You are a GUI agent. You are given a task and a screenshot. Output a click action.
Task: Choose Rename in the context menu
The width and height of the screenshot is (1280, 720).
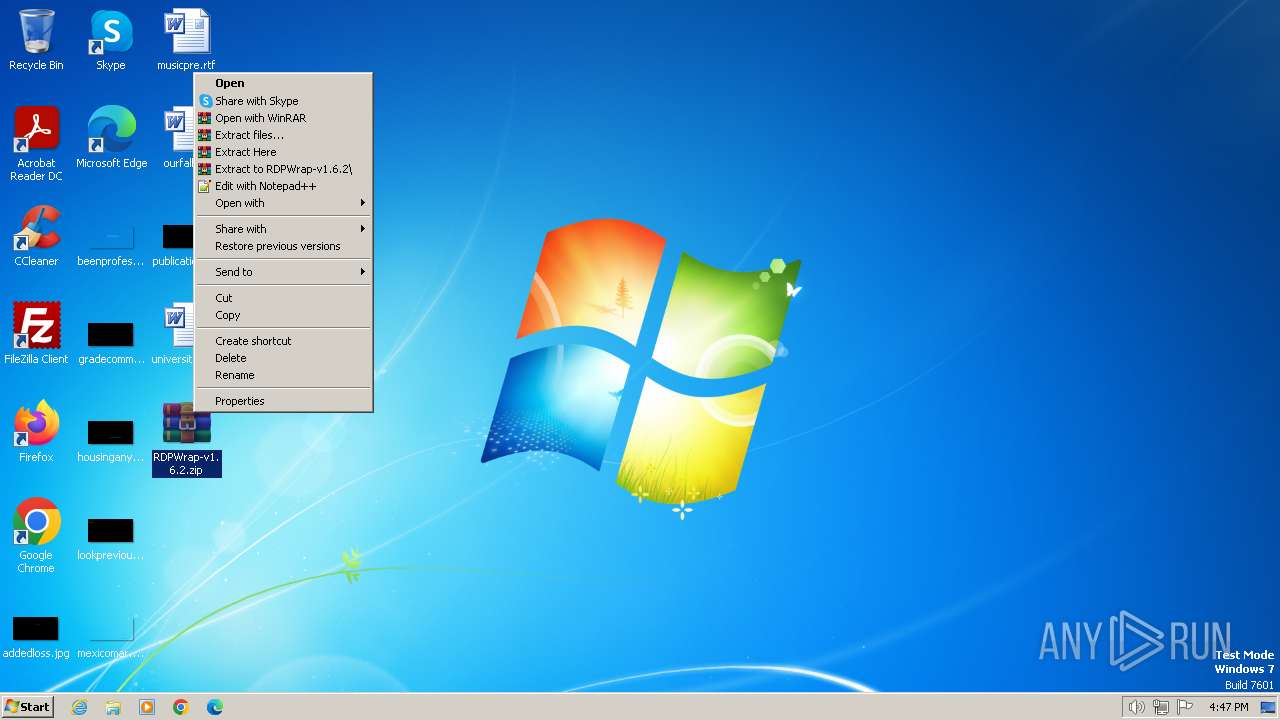point(283,375)
